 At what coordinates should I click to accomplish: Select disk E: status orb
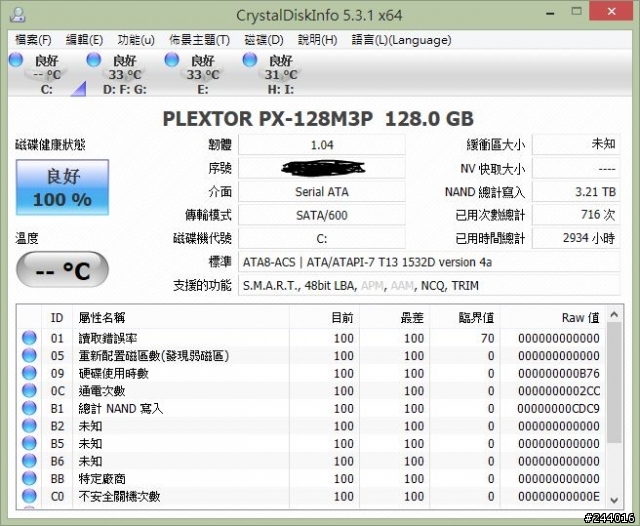(172, 60)
